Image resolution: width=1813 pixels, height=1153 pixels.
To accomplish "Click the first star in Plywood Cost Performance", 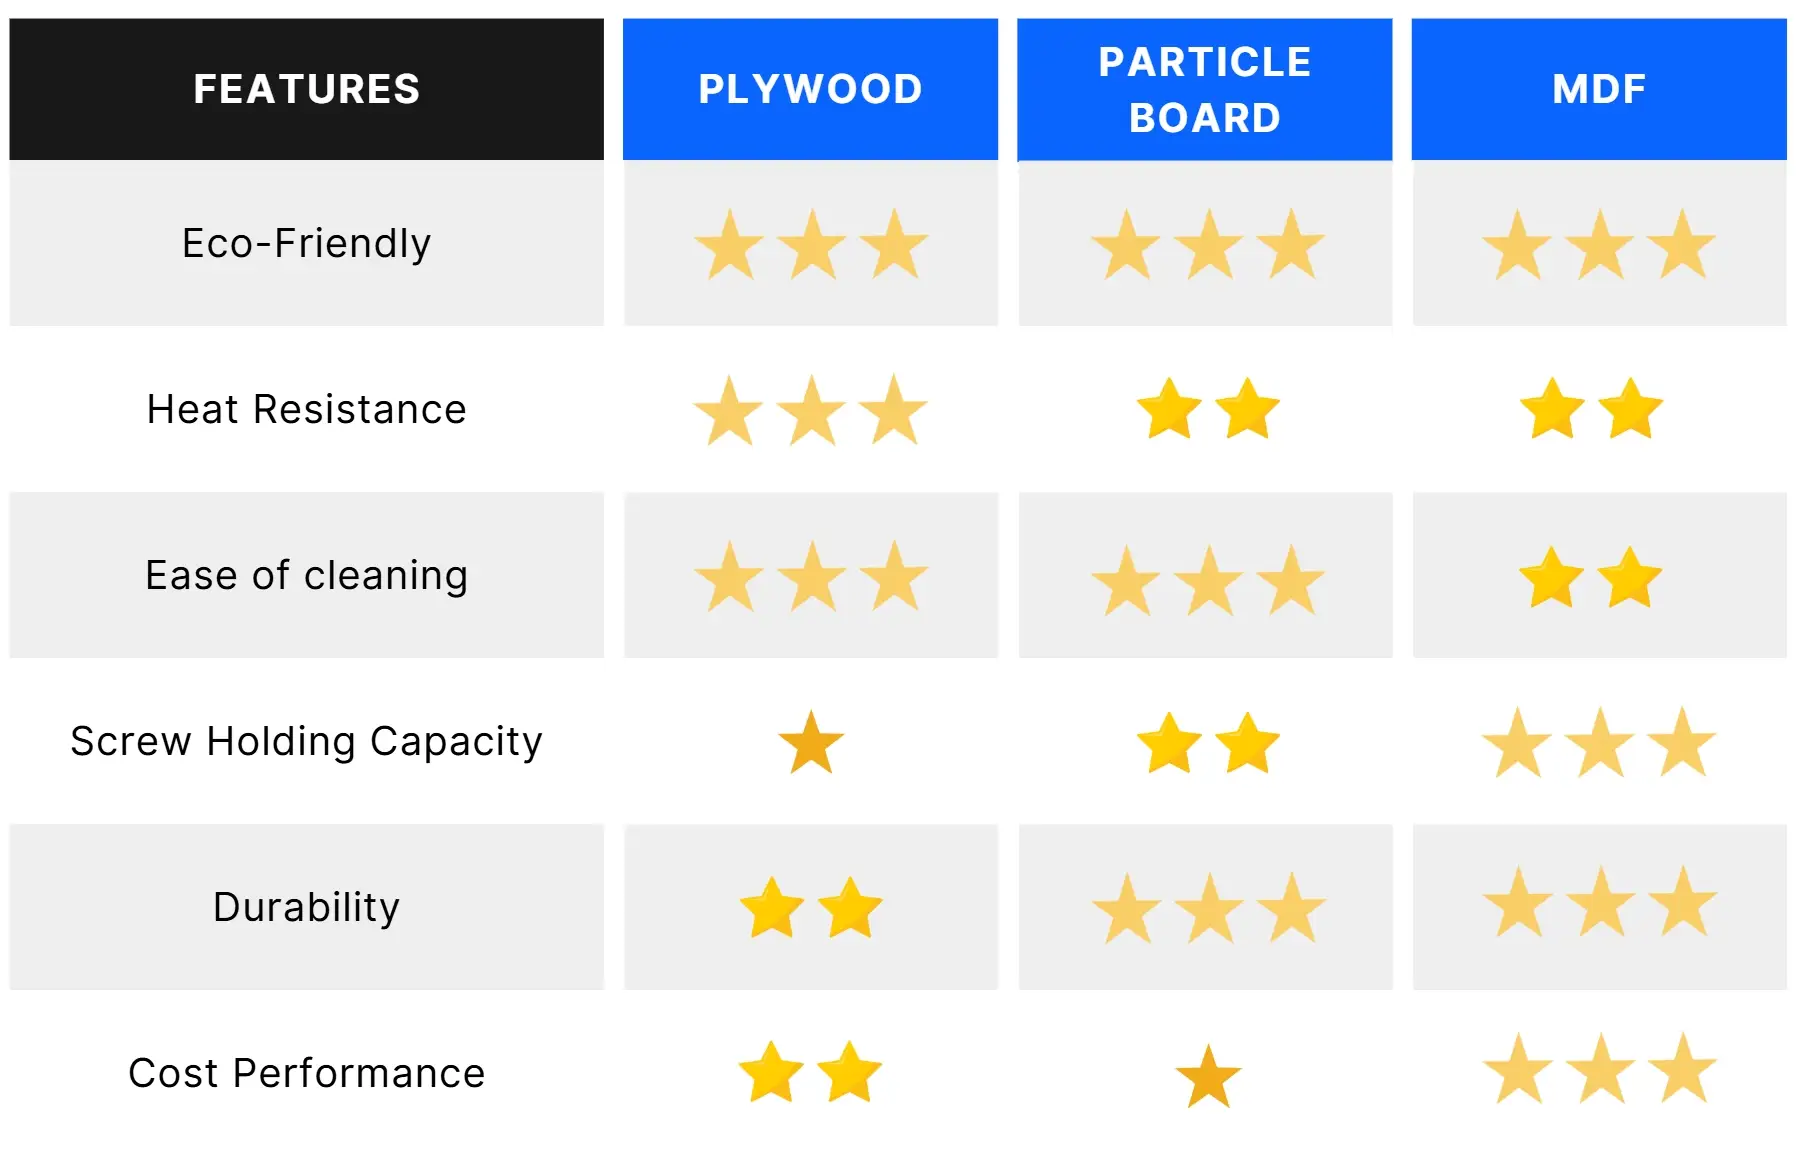I will [x=771, y=1072].
